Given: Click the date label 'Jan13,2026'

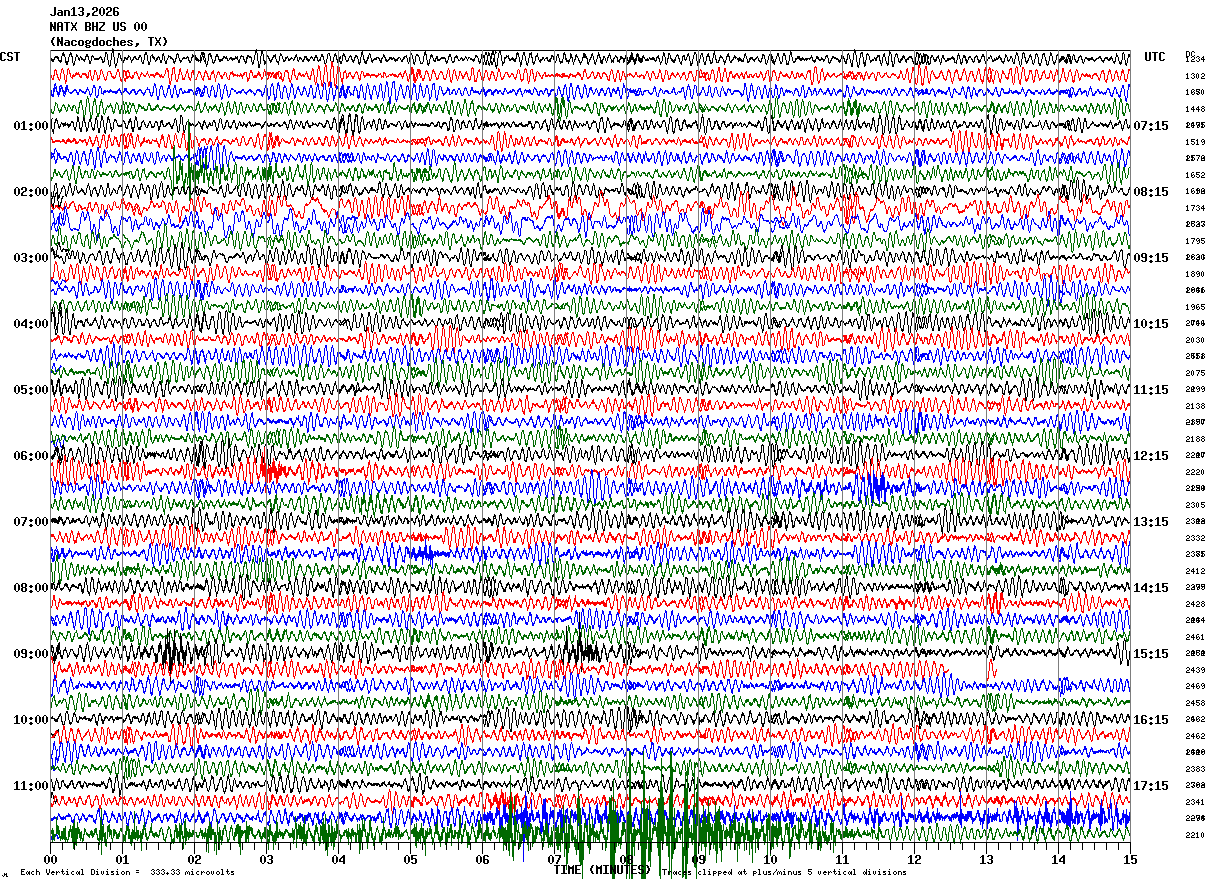Looking at the screenshot, I should point(84,12).
